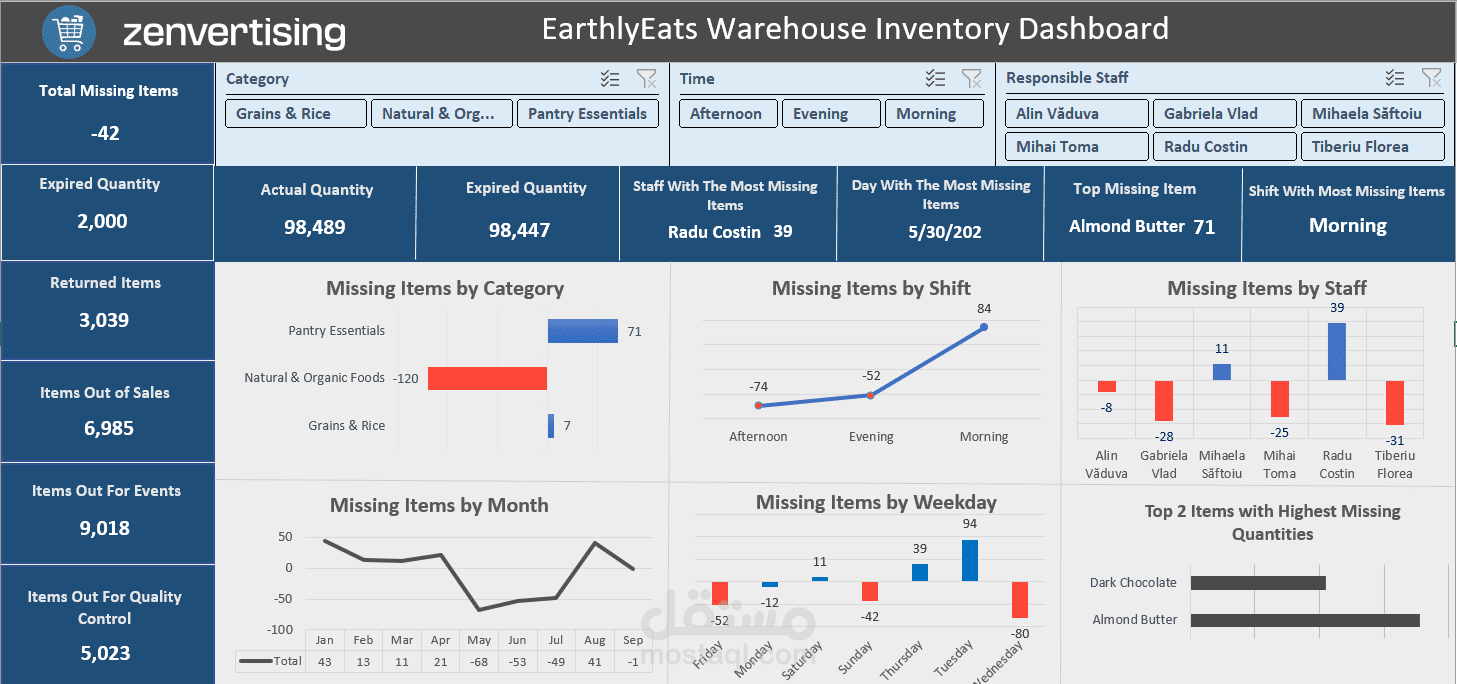1457x684 pixels.
Task: Click the Total Missing Items card
Action: tap(108, 113)
